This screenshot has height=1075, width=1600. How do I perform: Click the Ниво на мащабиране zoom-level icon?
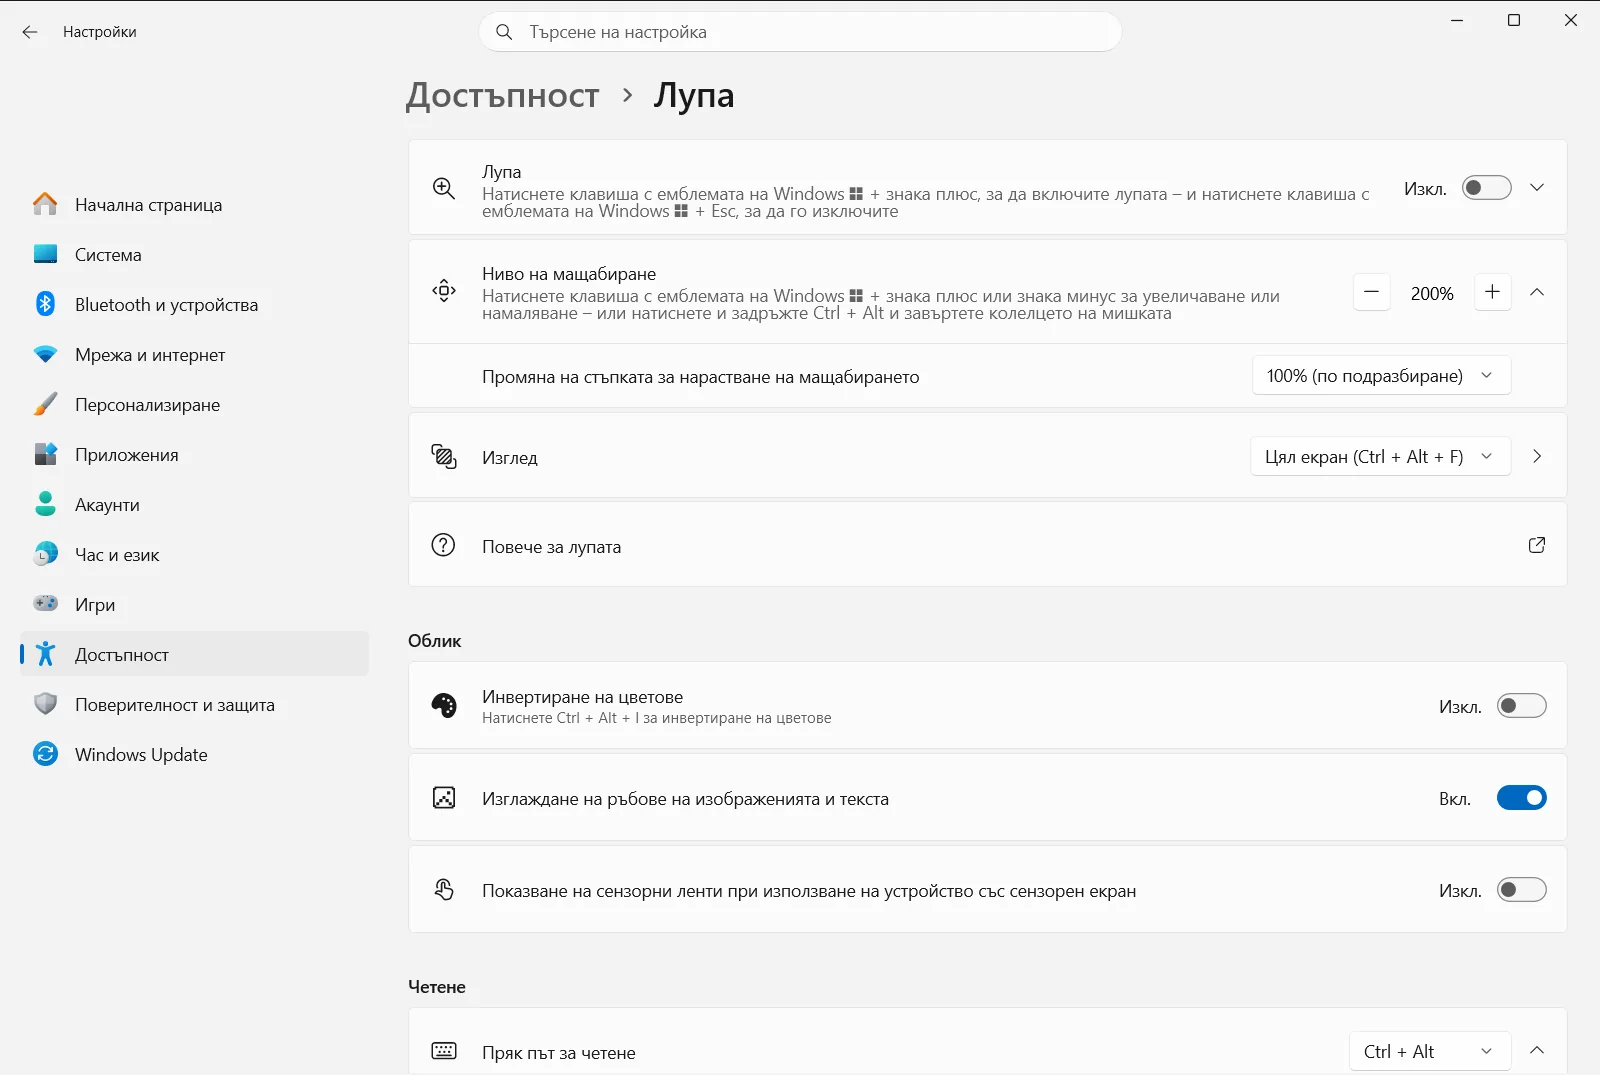pos(444,291)
